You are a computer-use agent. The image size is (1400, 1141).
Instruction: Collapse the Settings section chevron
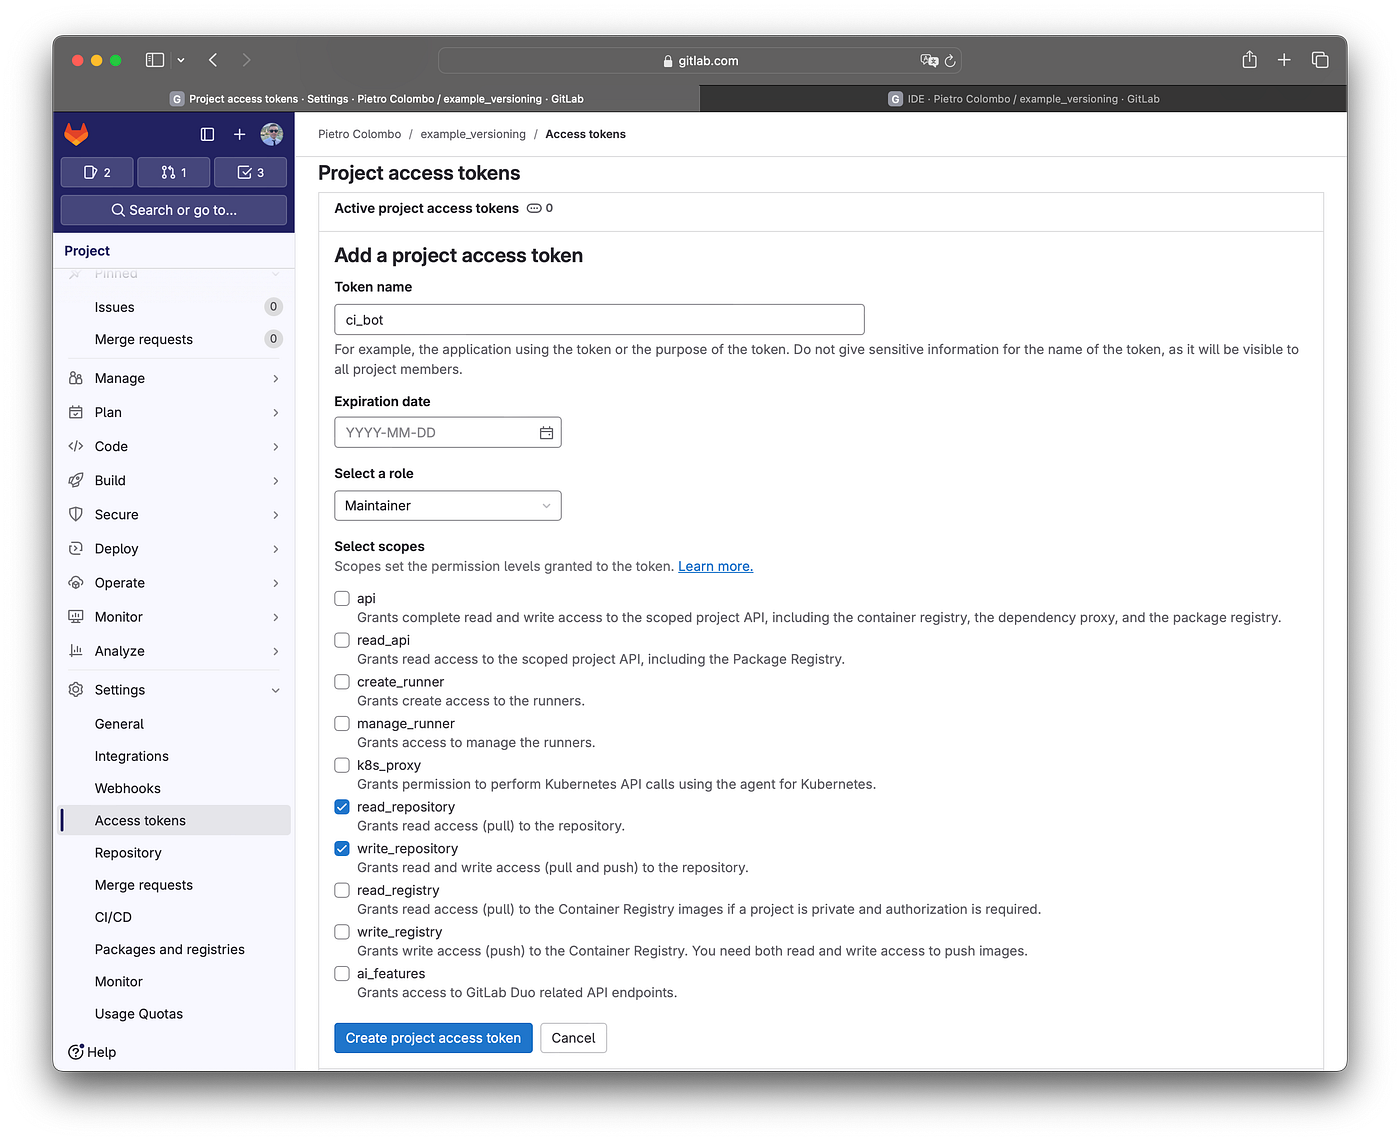tap(276, 690)
